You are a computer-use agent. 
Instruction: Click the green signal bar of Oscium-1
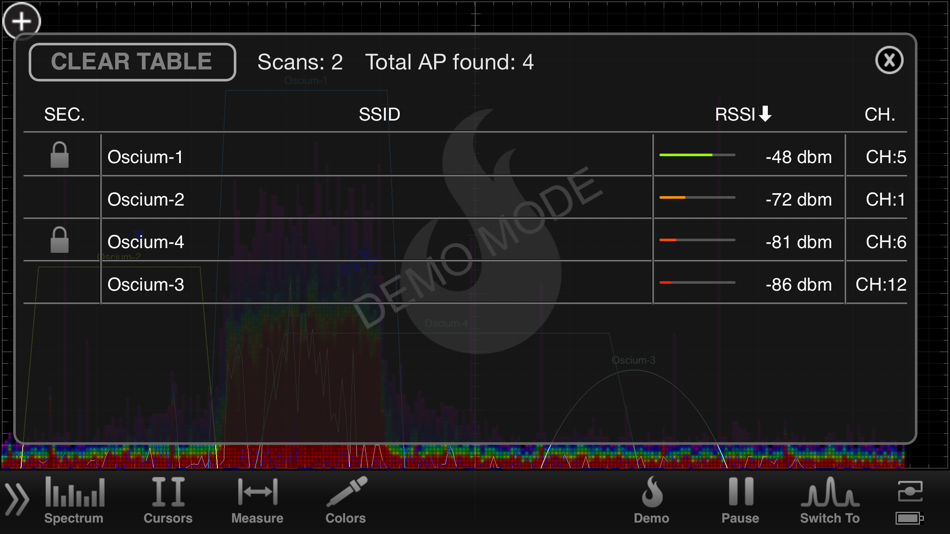[697, 155]
